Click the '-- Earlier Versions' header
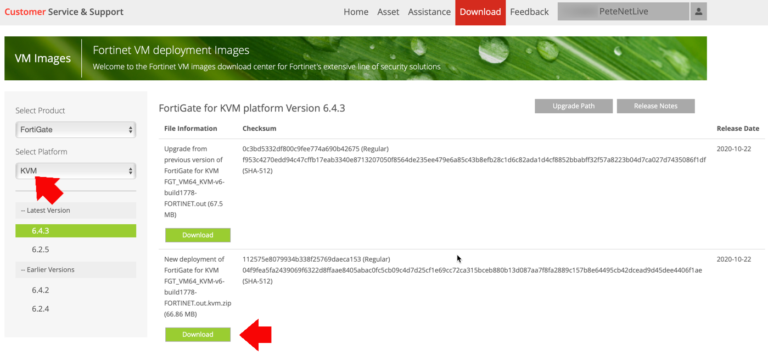This screenshot has height=360, width=768. (x=75, y=269)
